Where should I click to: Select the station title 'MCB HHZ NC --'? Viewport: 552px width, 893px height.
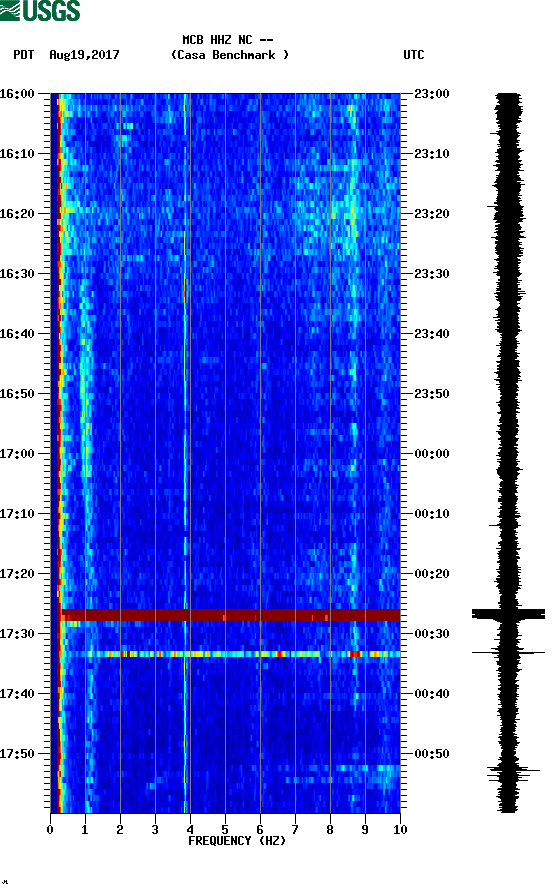228,40
